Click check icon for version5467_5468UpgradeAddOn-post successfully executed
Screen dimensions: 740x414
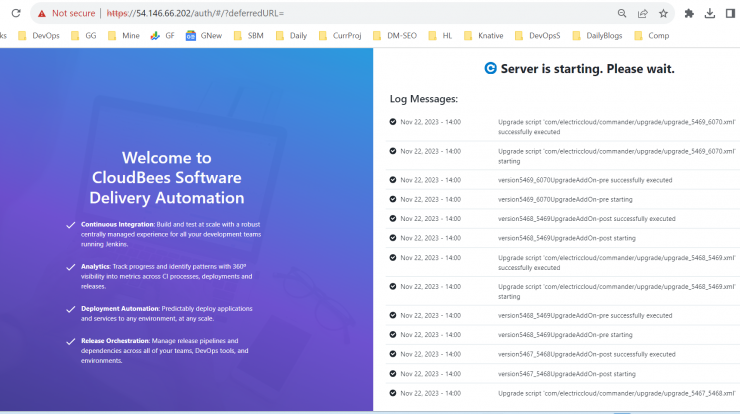pos(393,354)
